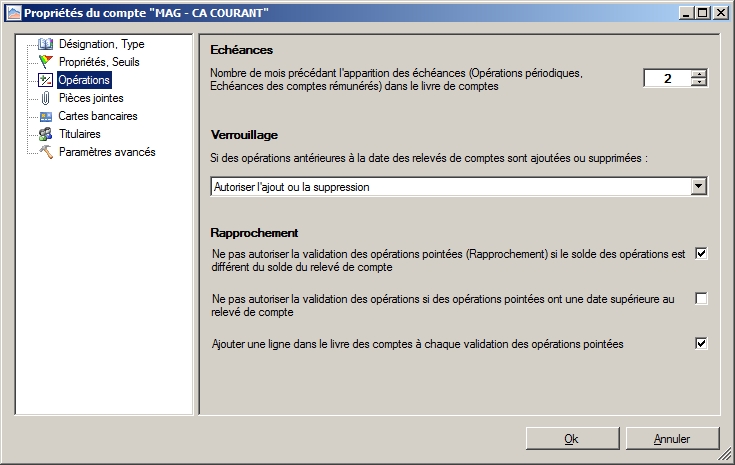Screen dimensions: 735x465
Task: Click the Titulaires people icon
Action: click(x=45, y=134)
